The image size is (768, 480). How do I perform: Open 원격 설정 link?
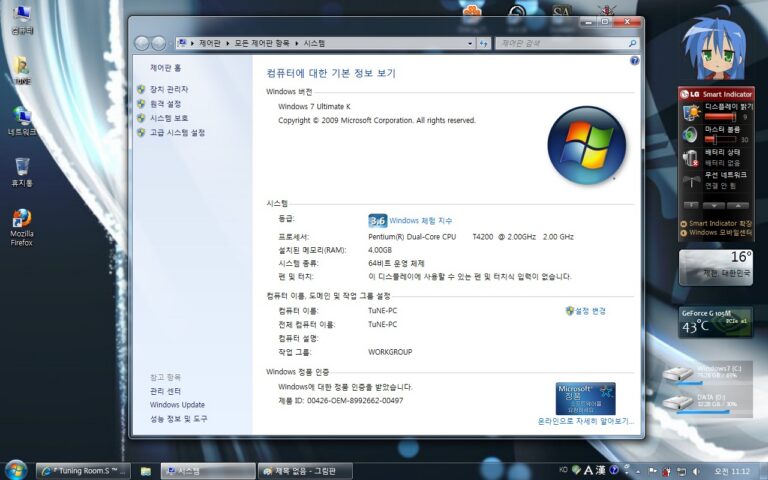166,104
